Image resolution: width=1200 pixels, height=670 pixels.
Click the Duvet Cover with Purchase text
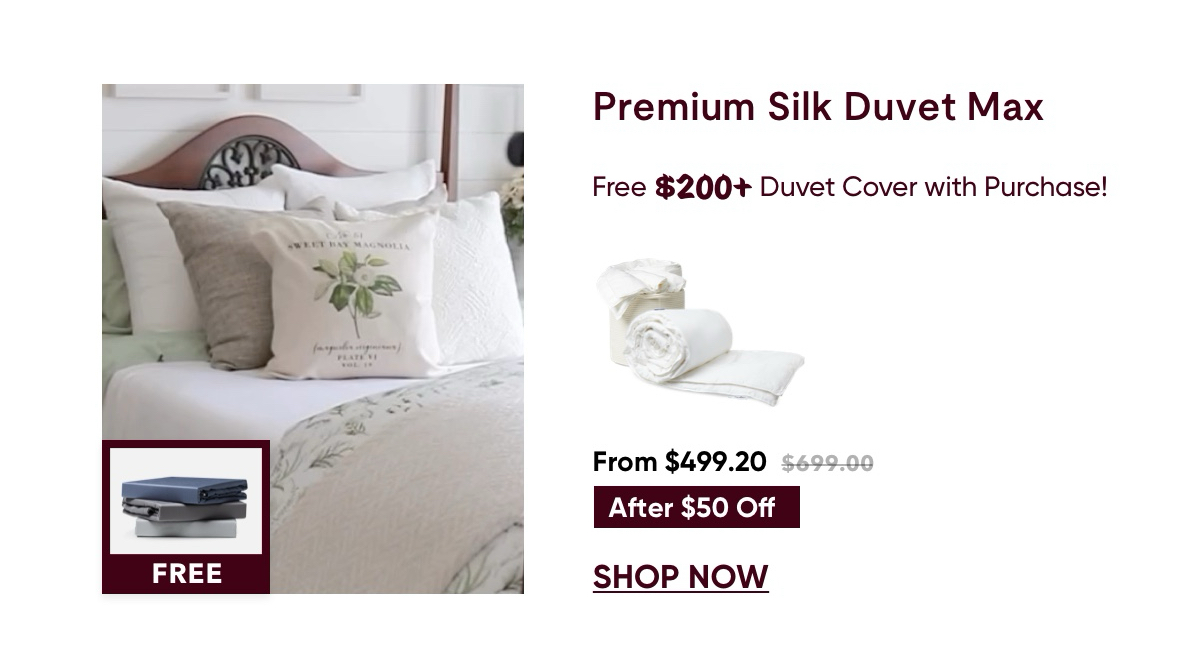(x=933, y=187)
